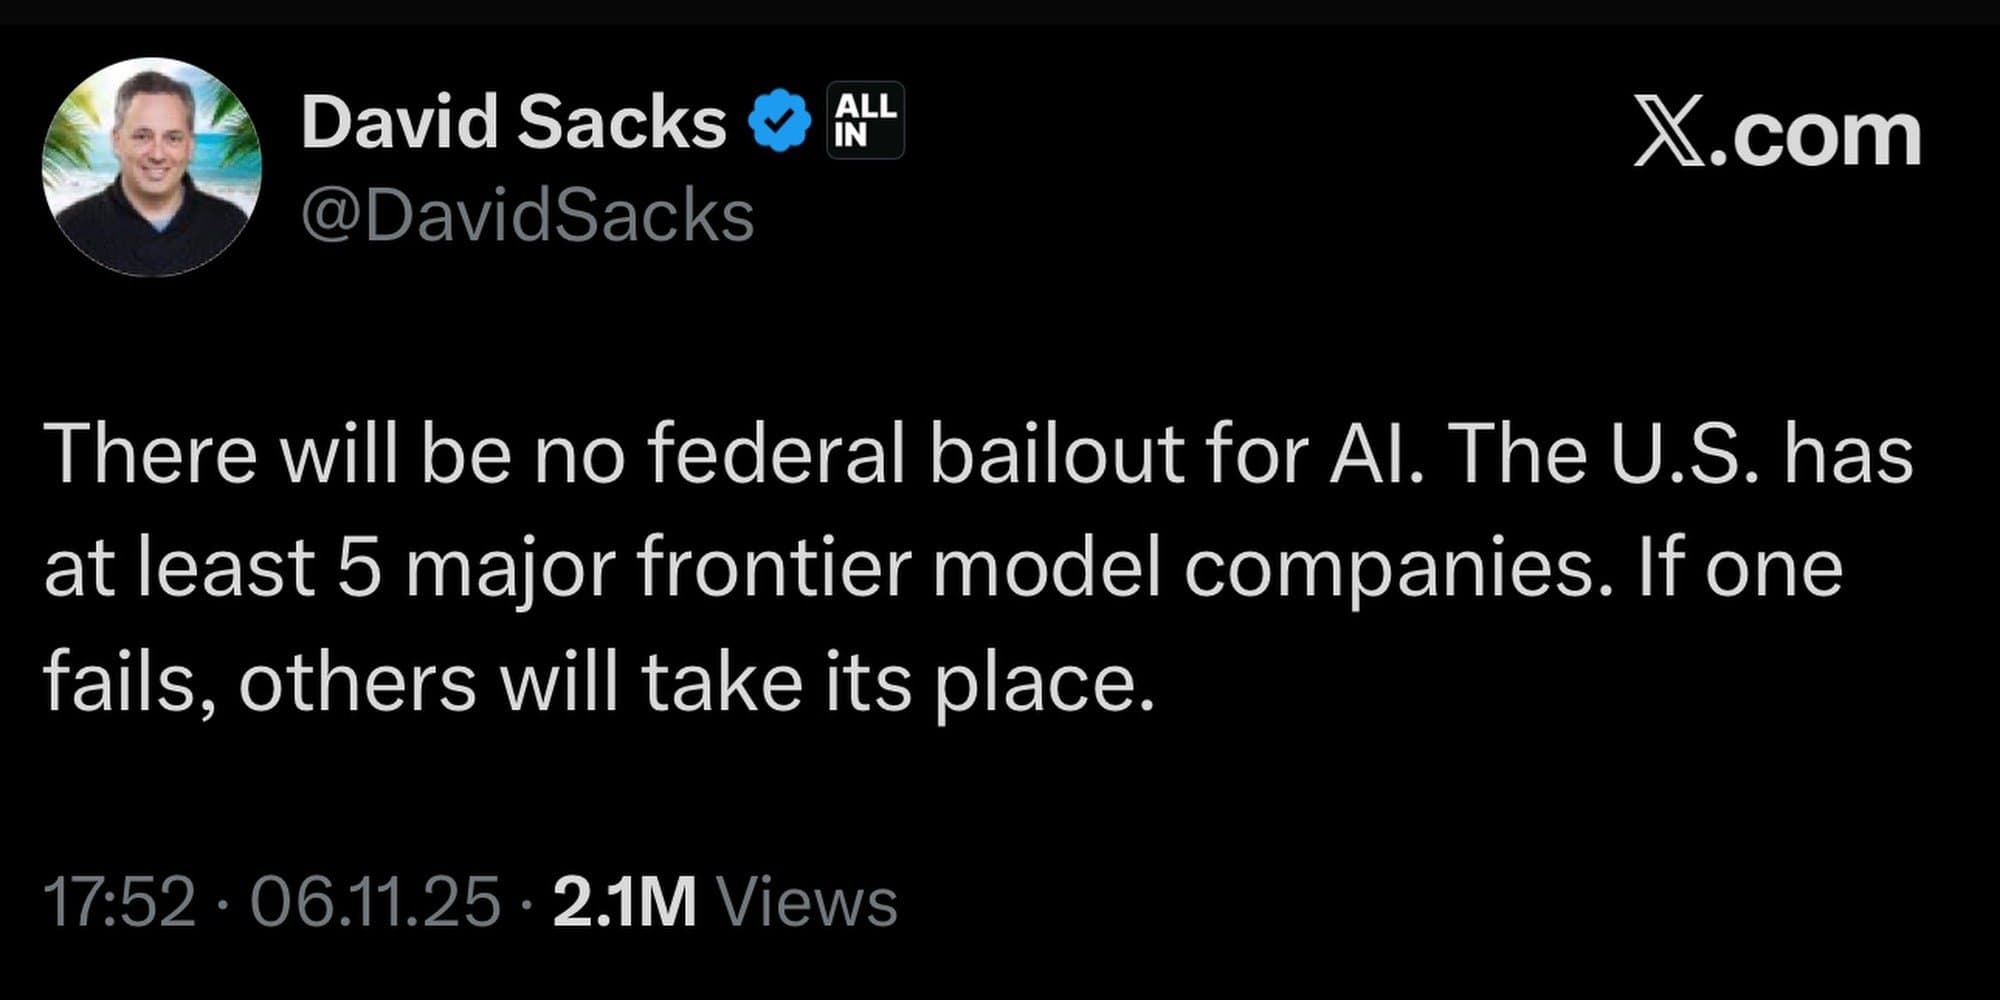Open the 2.1M view count

(x=623, y=902)
